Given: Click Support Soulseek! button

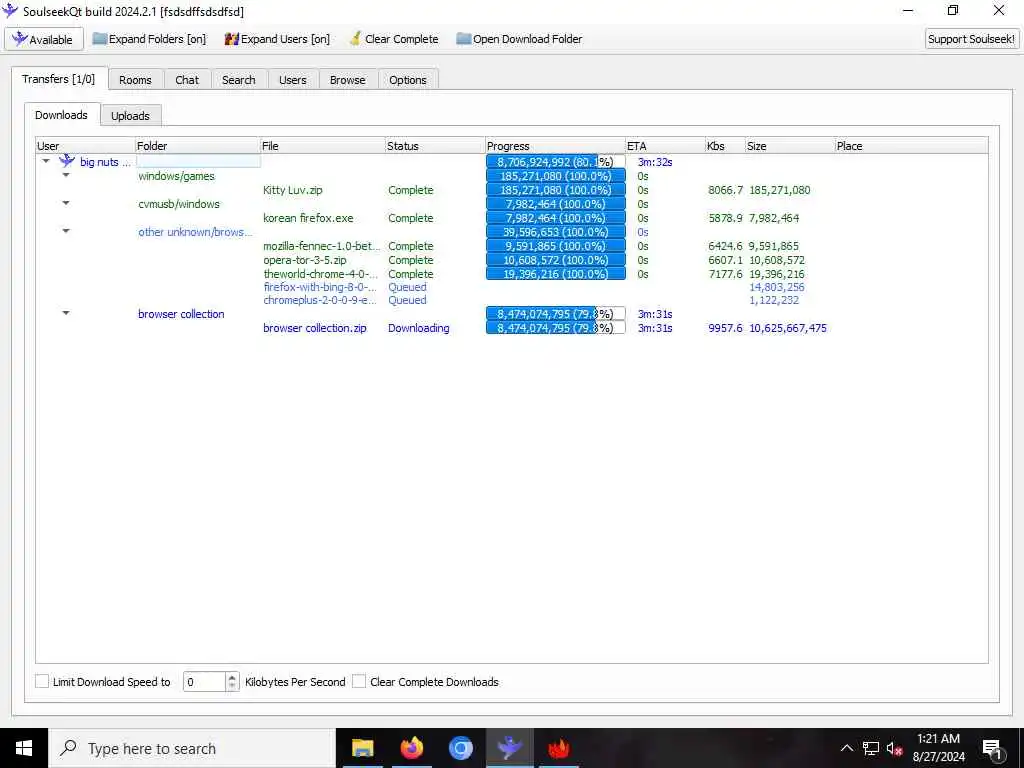Looking at the screenshot, I should pos(971,39).
